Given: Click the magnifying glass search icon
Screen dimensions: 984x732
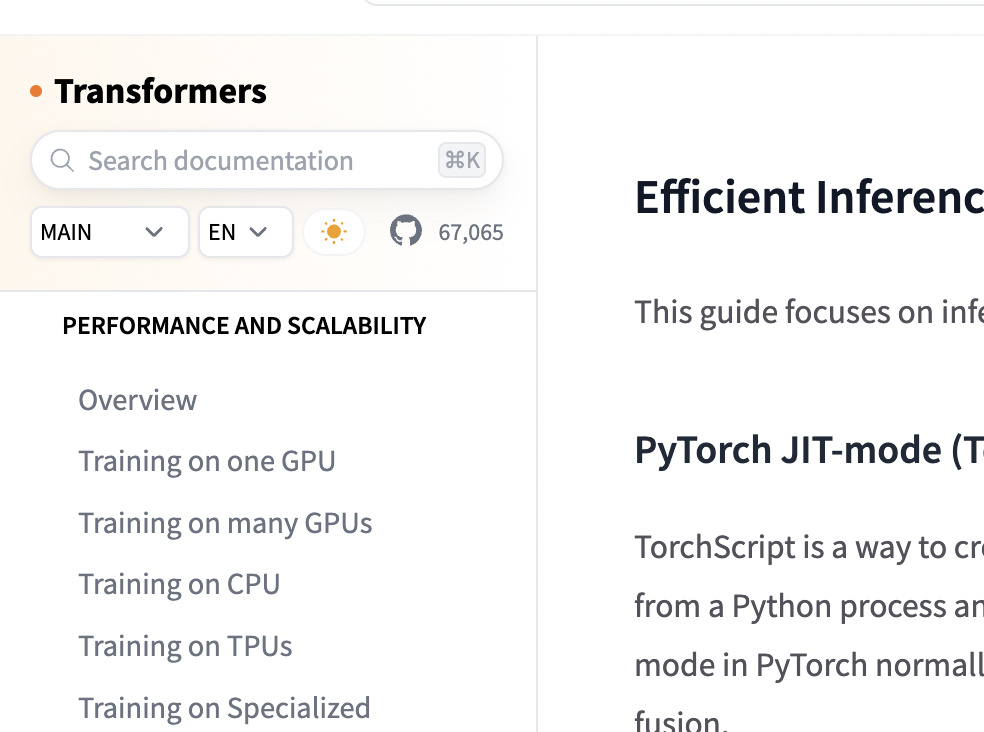Looking at the screenshot, I should click(62, 160).
